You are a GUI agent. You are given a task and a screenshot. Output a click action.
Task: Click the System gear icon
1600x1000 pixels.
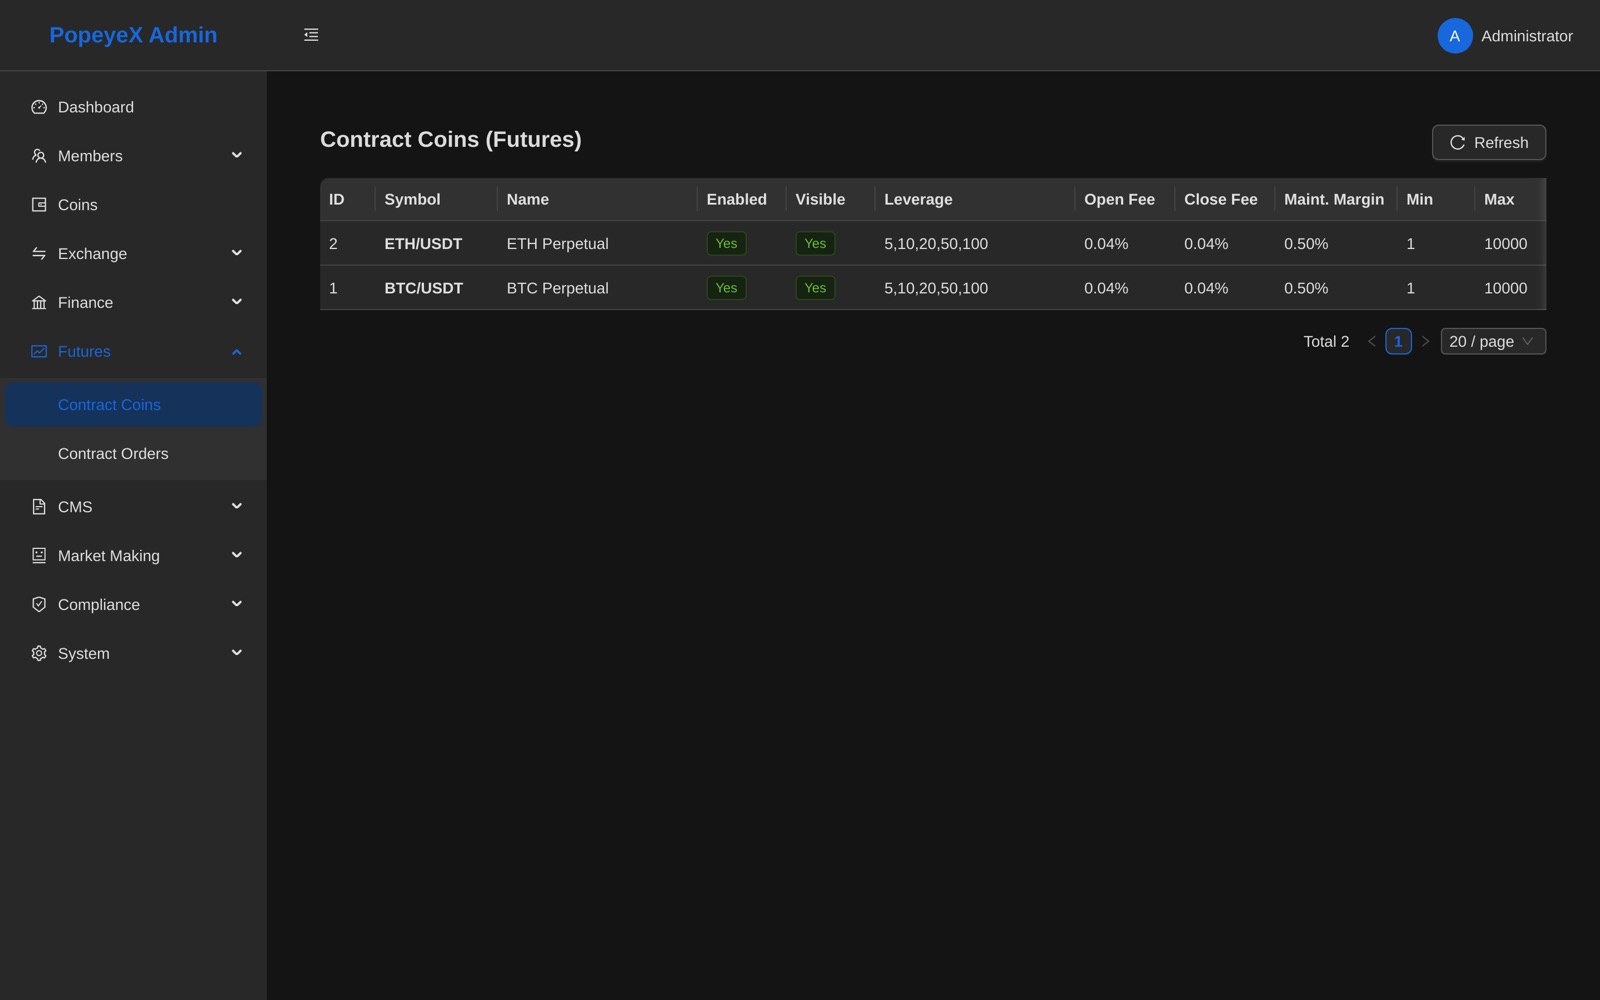pos(39,654)
